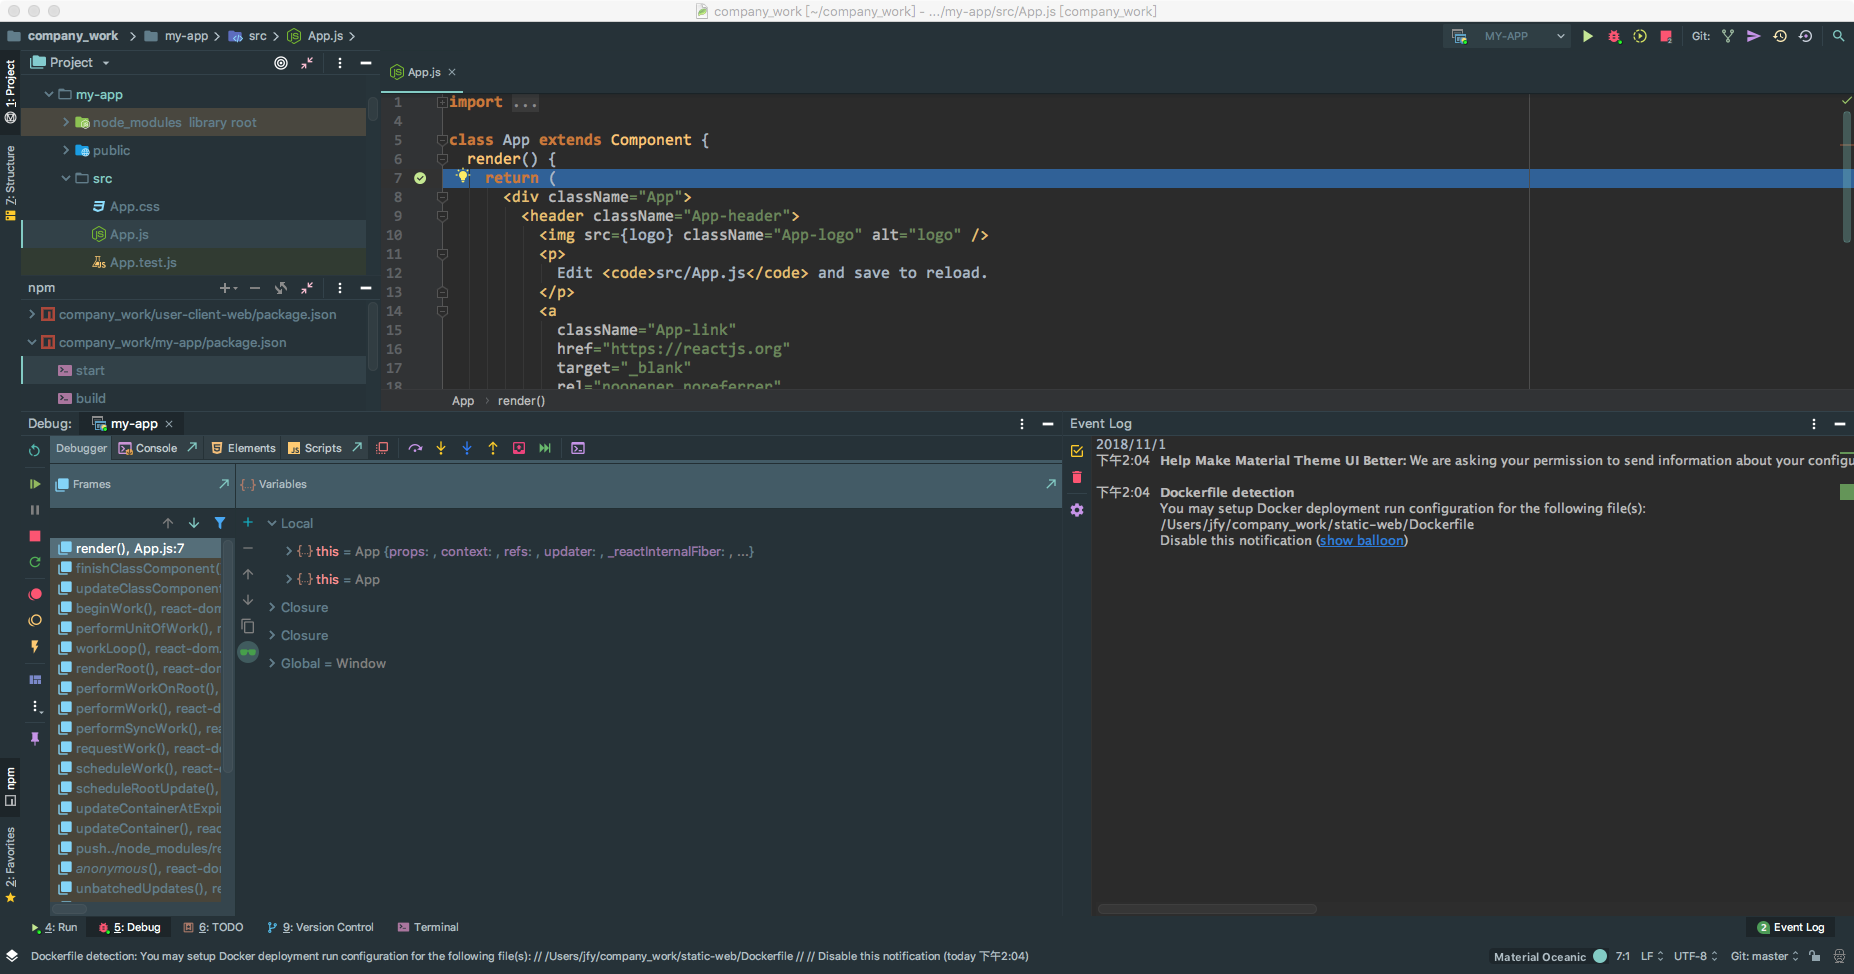Reload npm scripts with refresh arrows
This screenshot has height=974, width=1854.
[x=281, y=288]
